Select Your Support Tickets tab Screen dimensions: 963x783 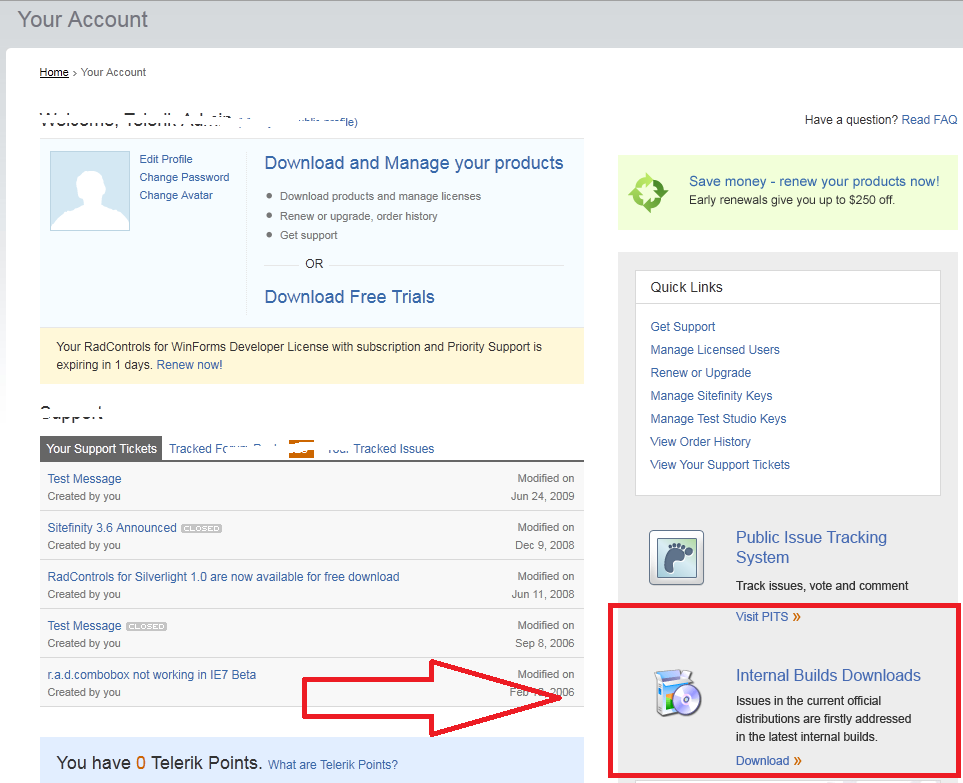pos(101,449)
